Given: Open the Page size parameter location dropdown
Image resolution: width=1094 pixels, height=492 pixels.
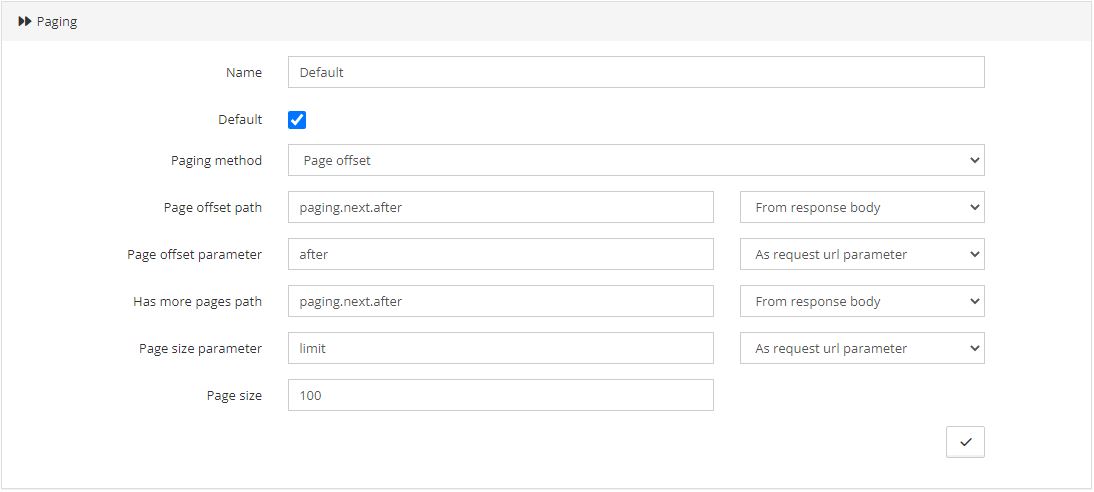Looking at the screenshot, I should pyautogui.click(x=862, y=348).
